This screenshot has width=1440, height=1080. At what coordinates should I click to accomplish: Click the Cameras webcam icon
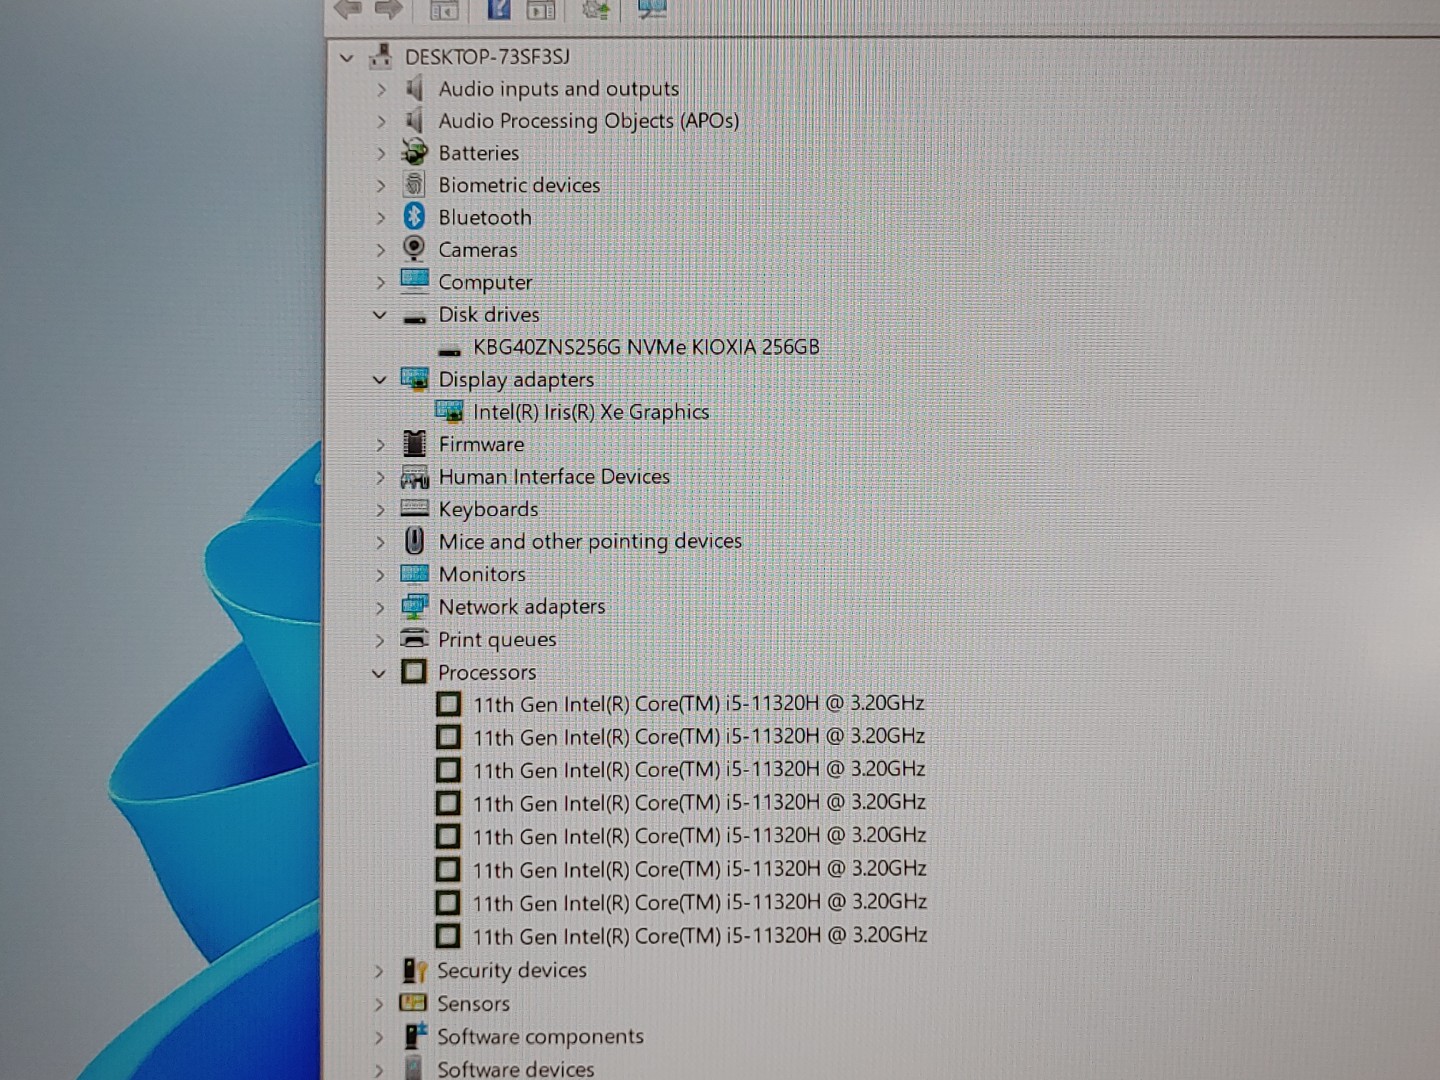[414, 249]
